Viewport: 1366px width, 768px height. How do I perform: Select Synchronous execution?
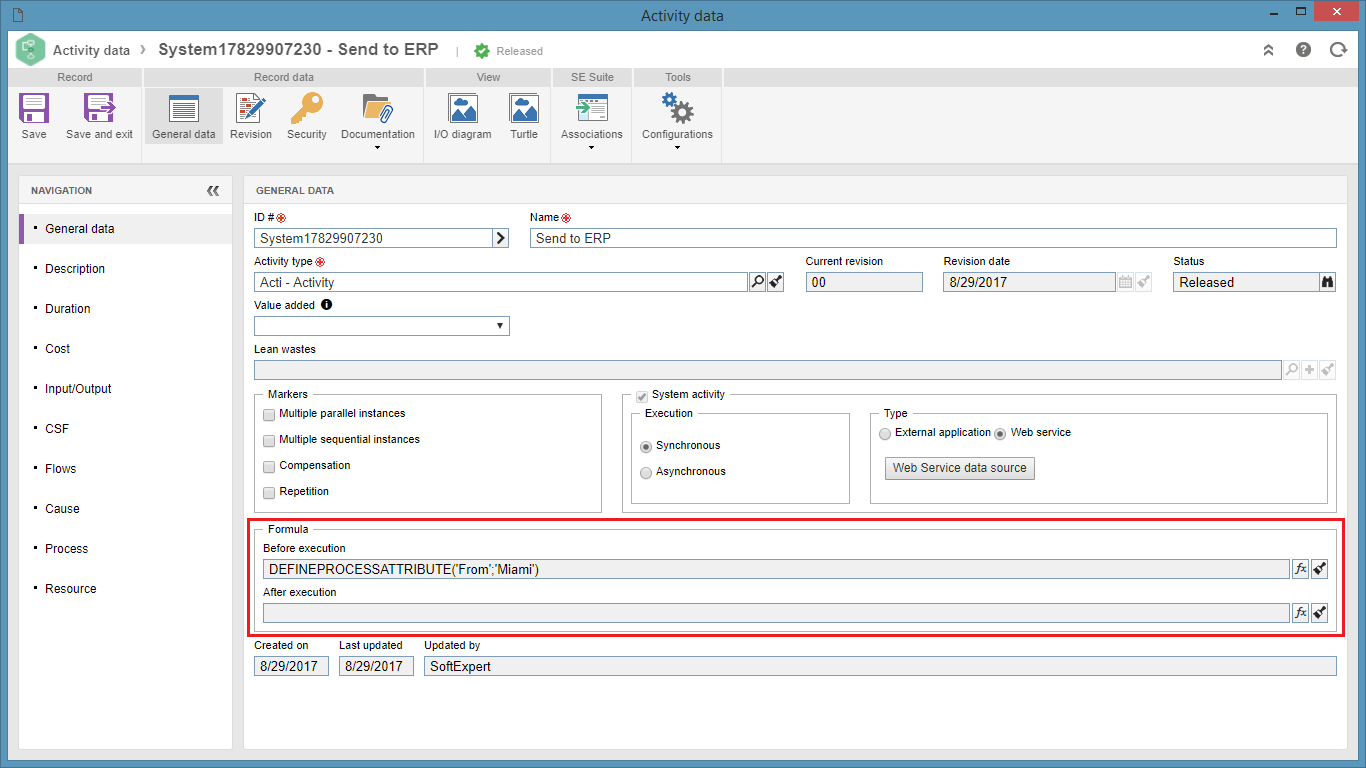(646, 446)
